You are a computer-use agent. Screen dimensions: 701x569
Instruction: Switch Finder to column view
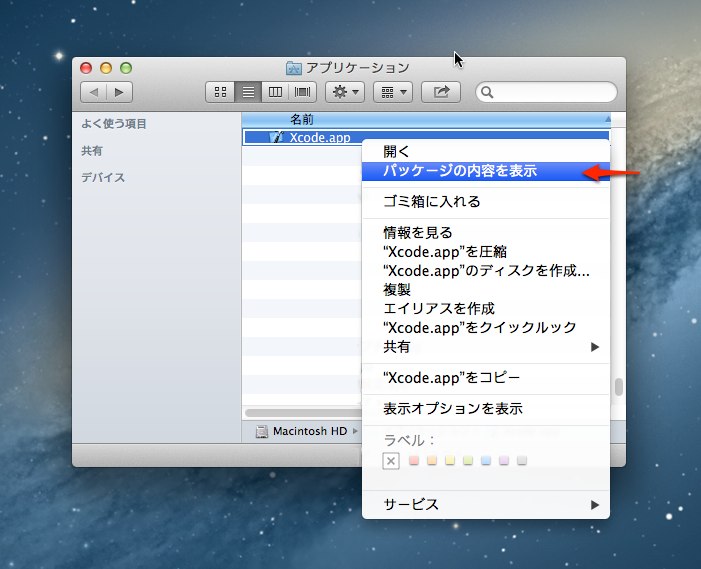(275, 93)
